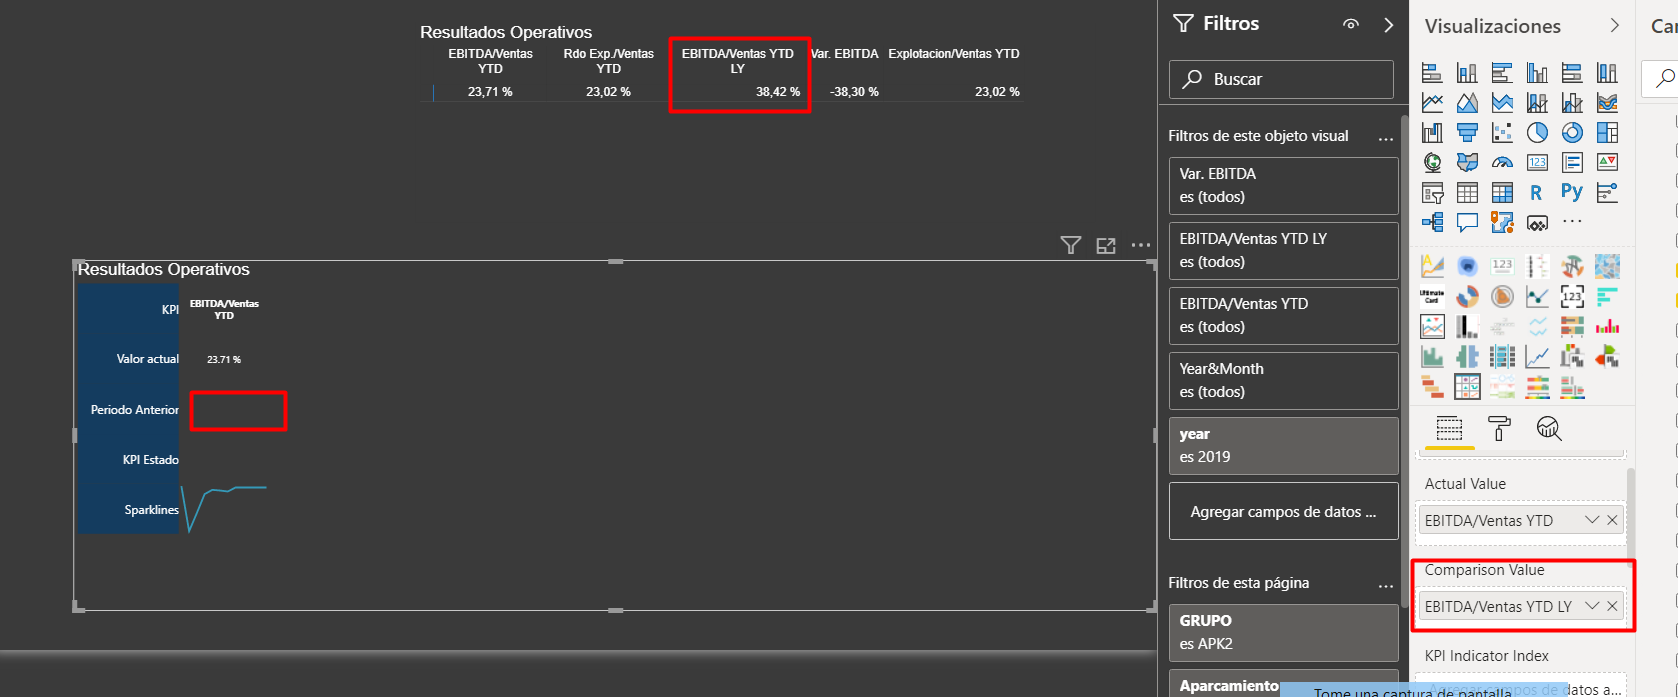Insert an R script visual

pos(1537,193)
